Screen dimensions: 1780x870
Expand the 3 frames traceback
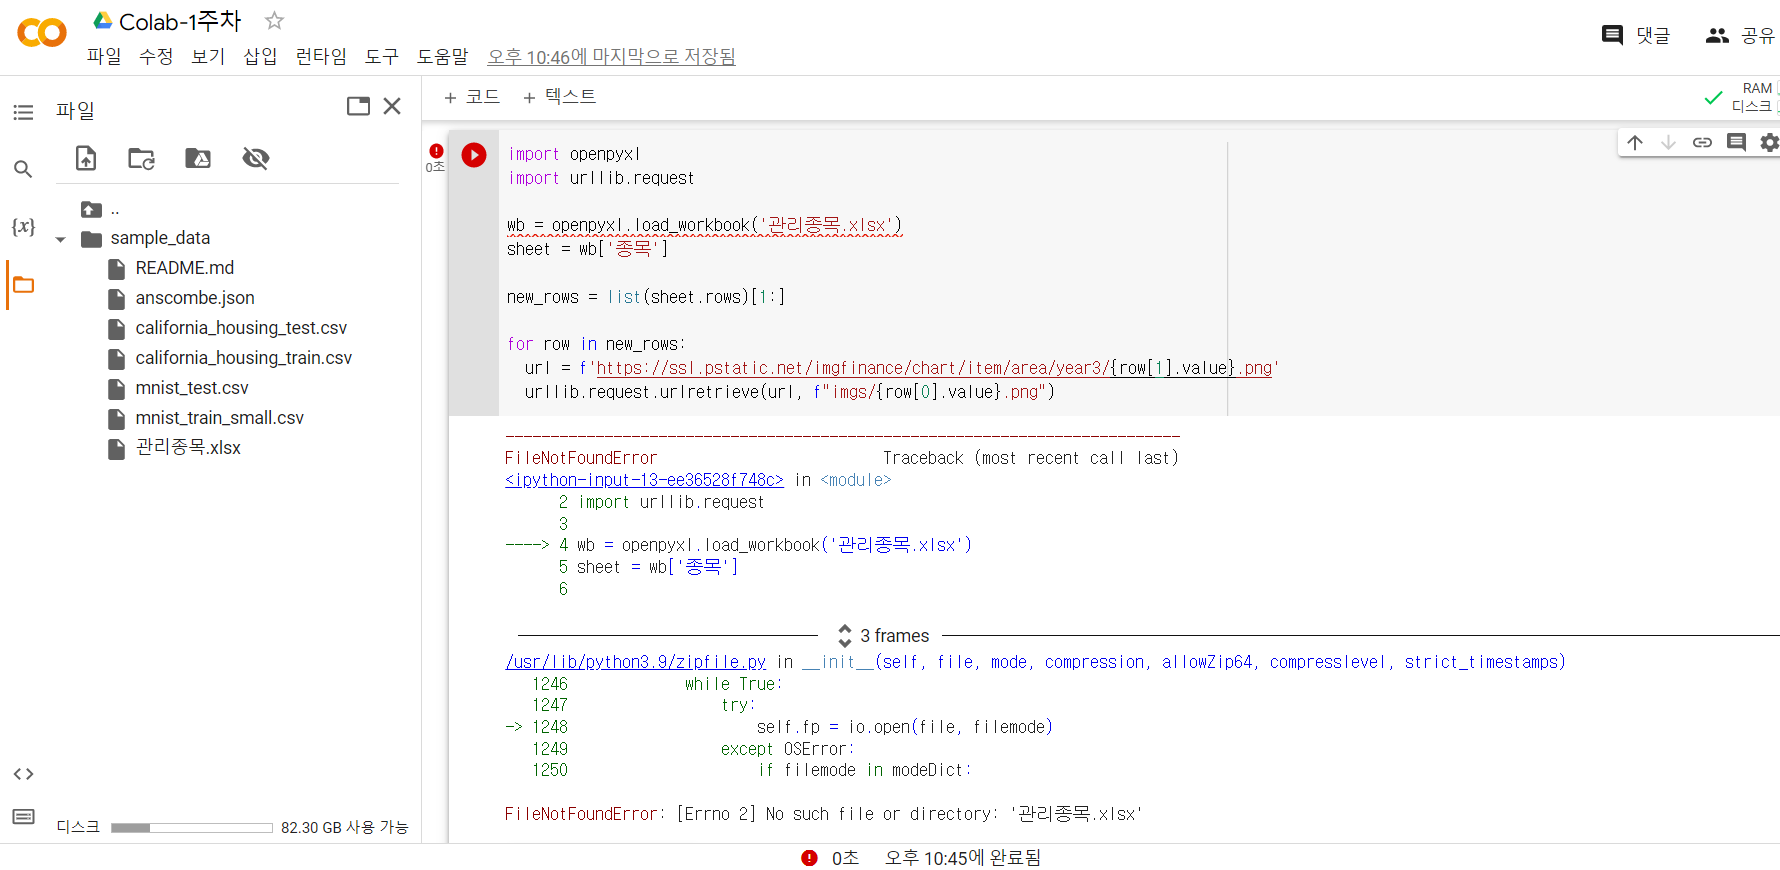coord(884,636)
